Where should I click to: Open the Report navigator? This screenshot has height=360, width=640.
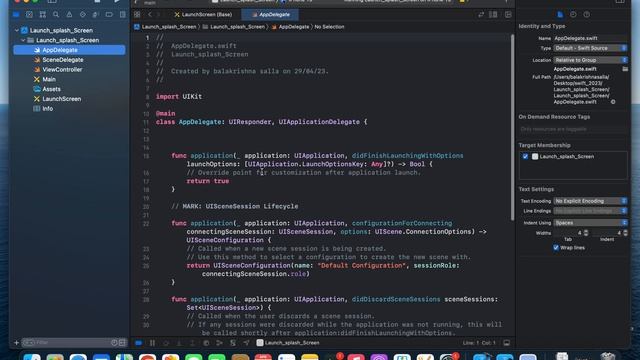tap(122, 15)
